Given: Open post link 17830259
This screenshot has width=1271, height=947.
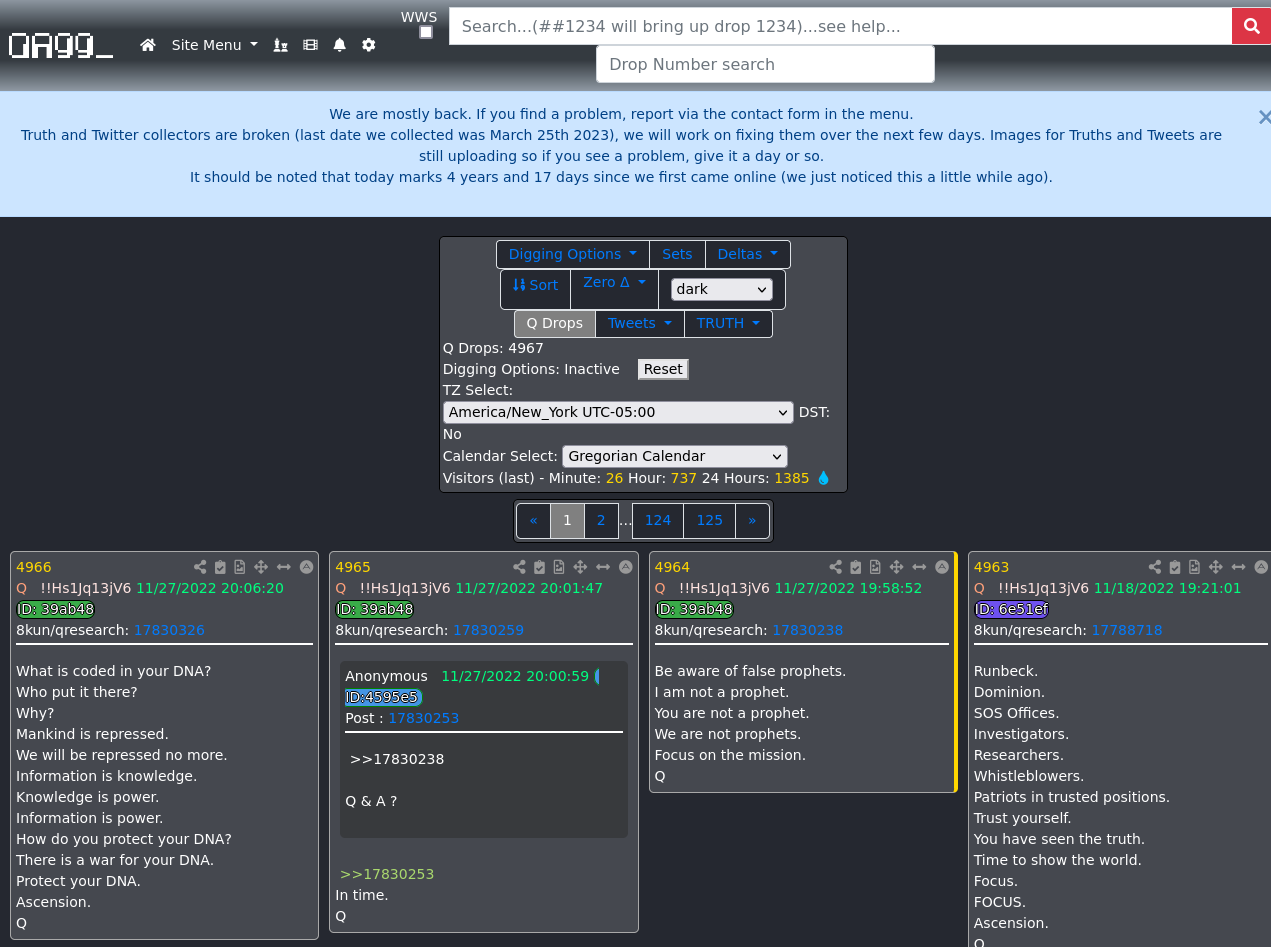Looking at the screenshot, I should pos(488,630).
